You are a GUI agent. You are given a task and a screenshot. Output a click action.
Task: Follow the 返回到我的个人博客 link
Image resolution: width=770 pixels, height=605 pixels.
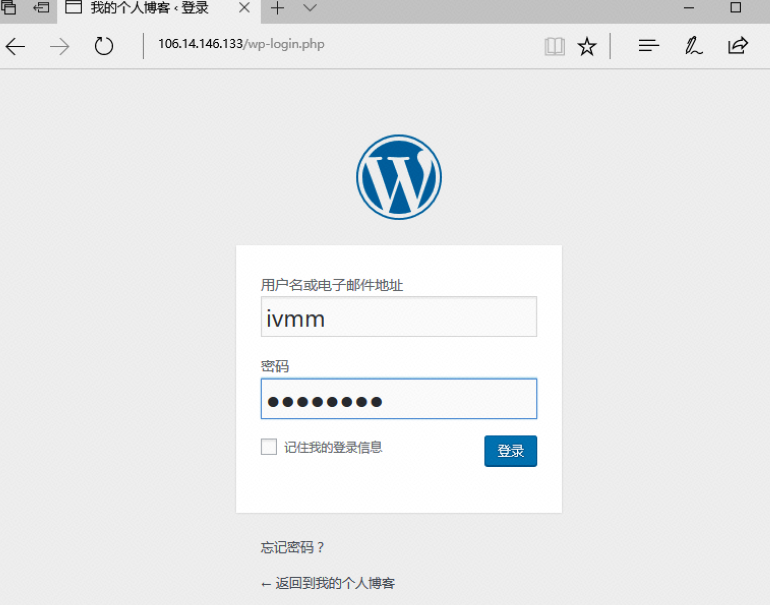coord(328,583)
